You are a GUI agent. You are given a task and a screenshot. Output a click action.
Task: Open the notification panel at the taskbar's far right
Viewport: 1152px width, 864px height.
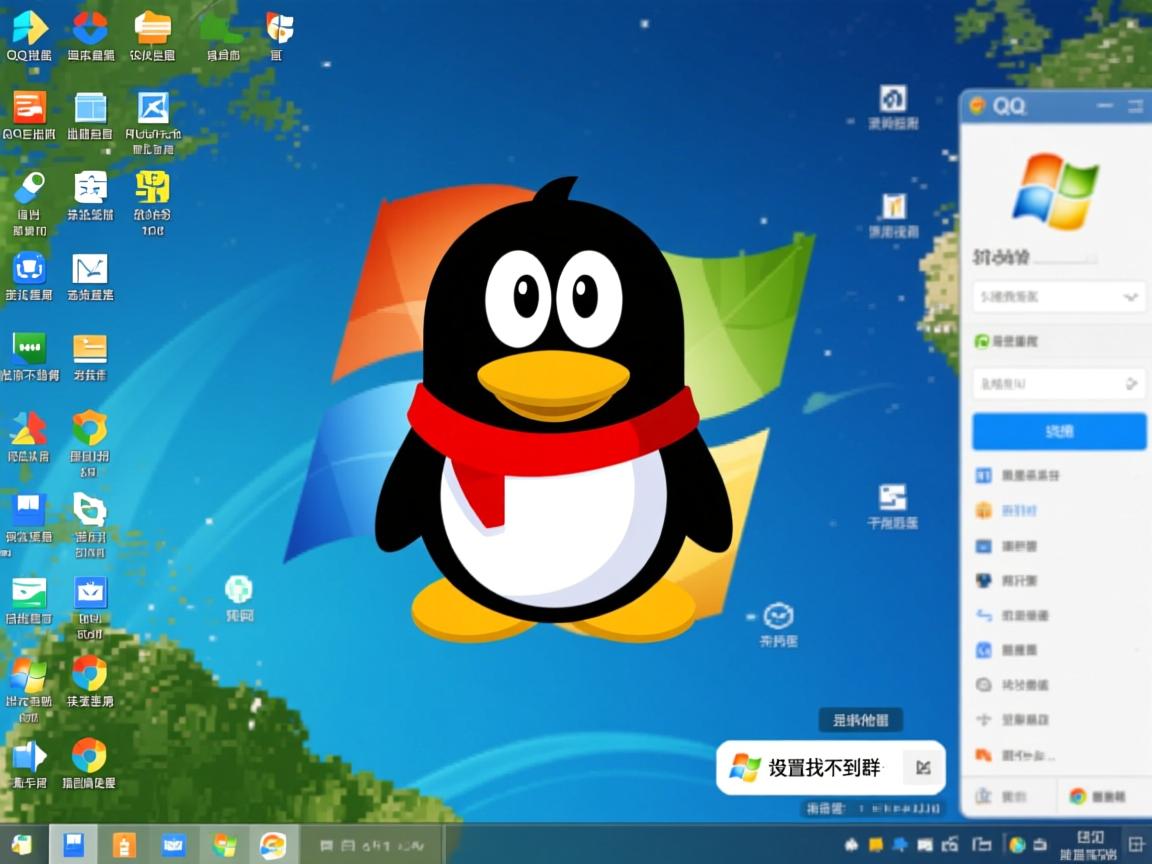(x=1136, y=845)
